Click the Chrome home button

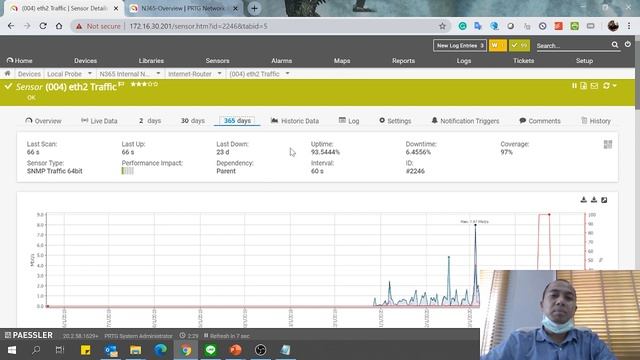click(x=59, y=26)
